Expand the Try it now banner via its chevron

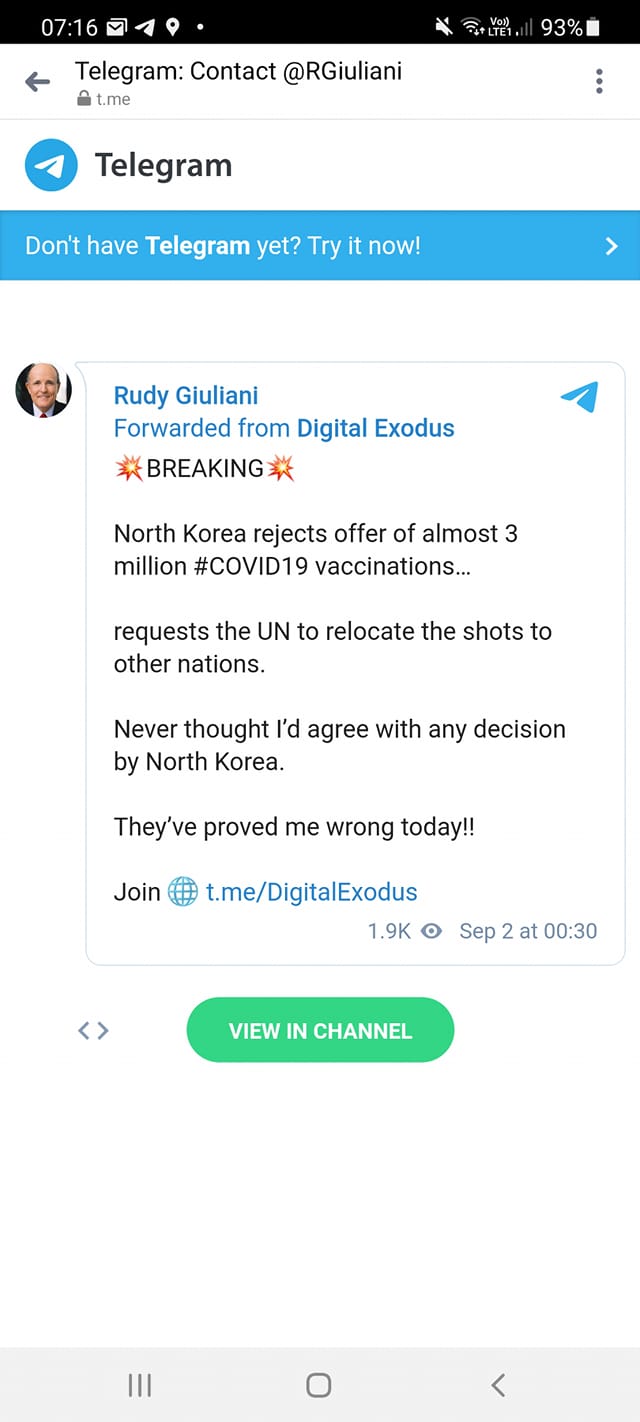pos(611,245)
